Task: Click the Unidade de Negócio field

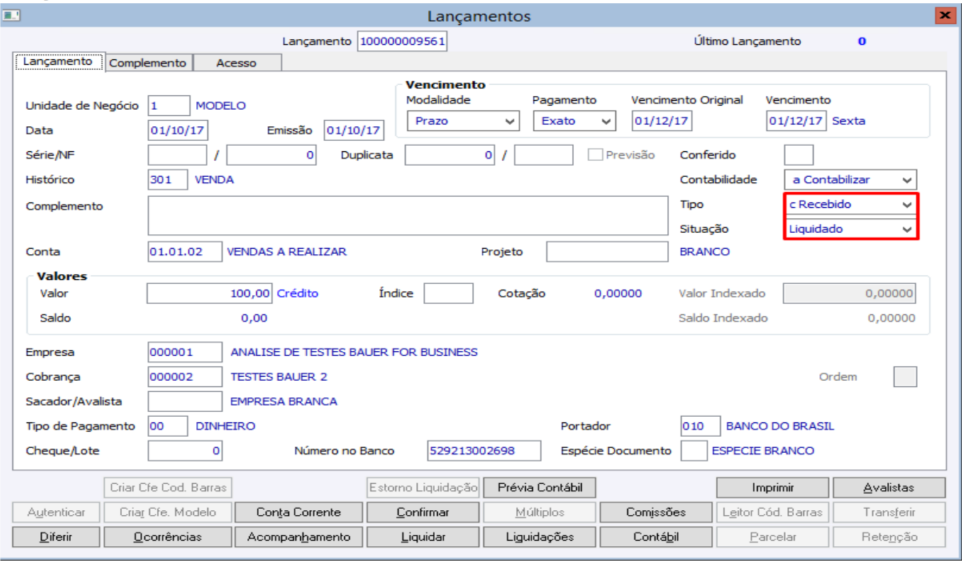Action: 169,106
